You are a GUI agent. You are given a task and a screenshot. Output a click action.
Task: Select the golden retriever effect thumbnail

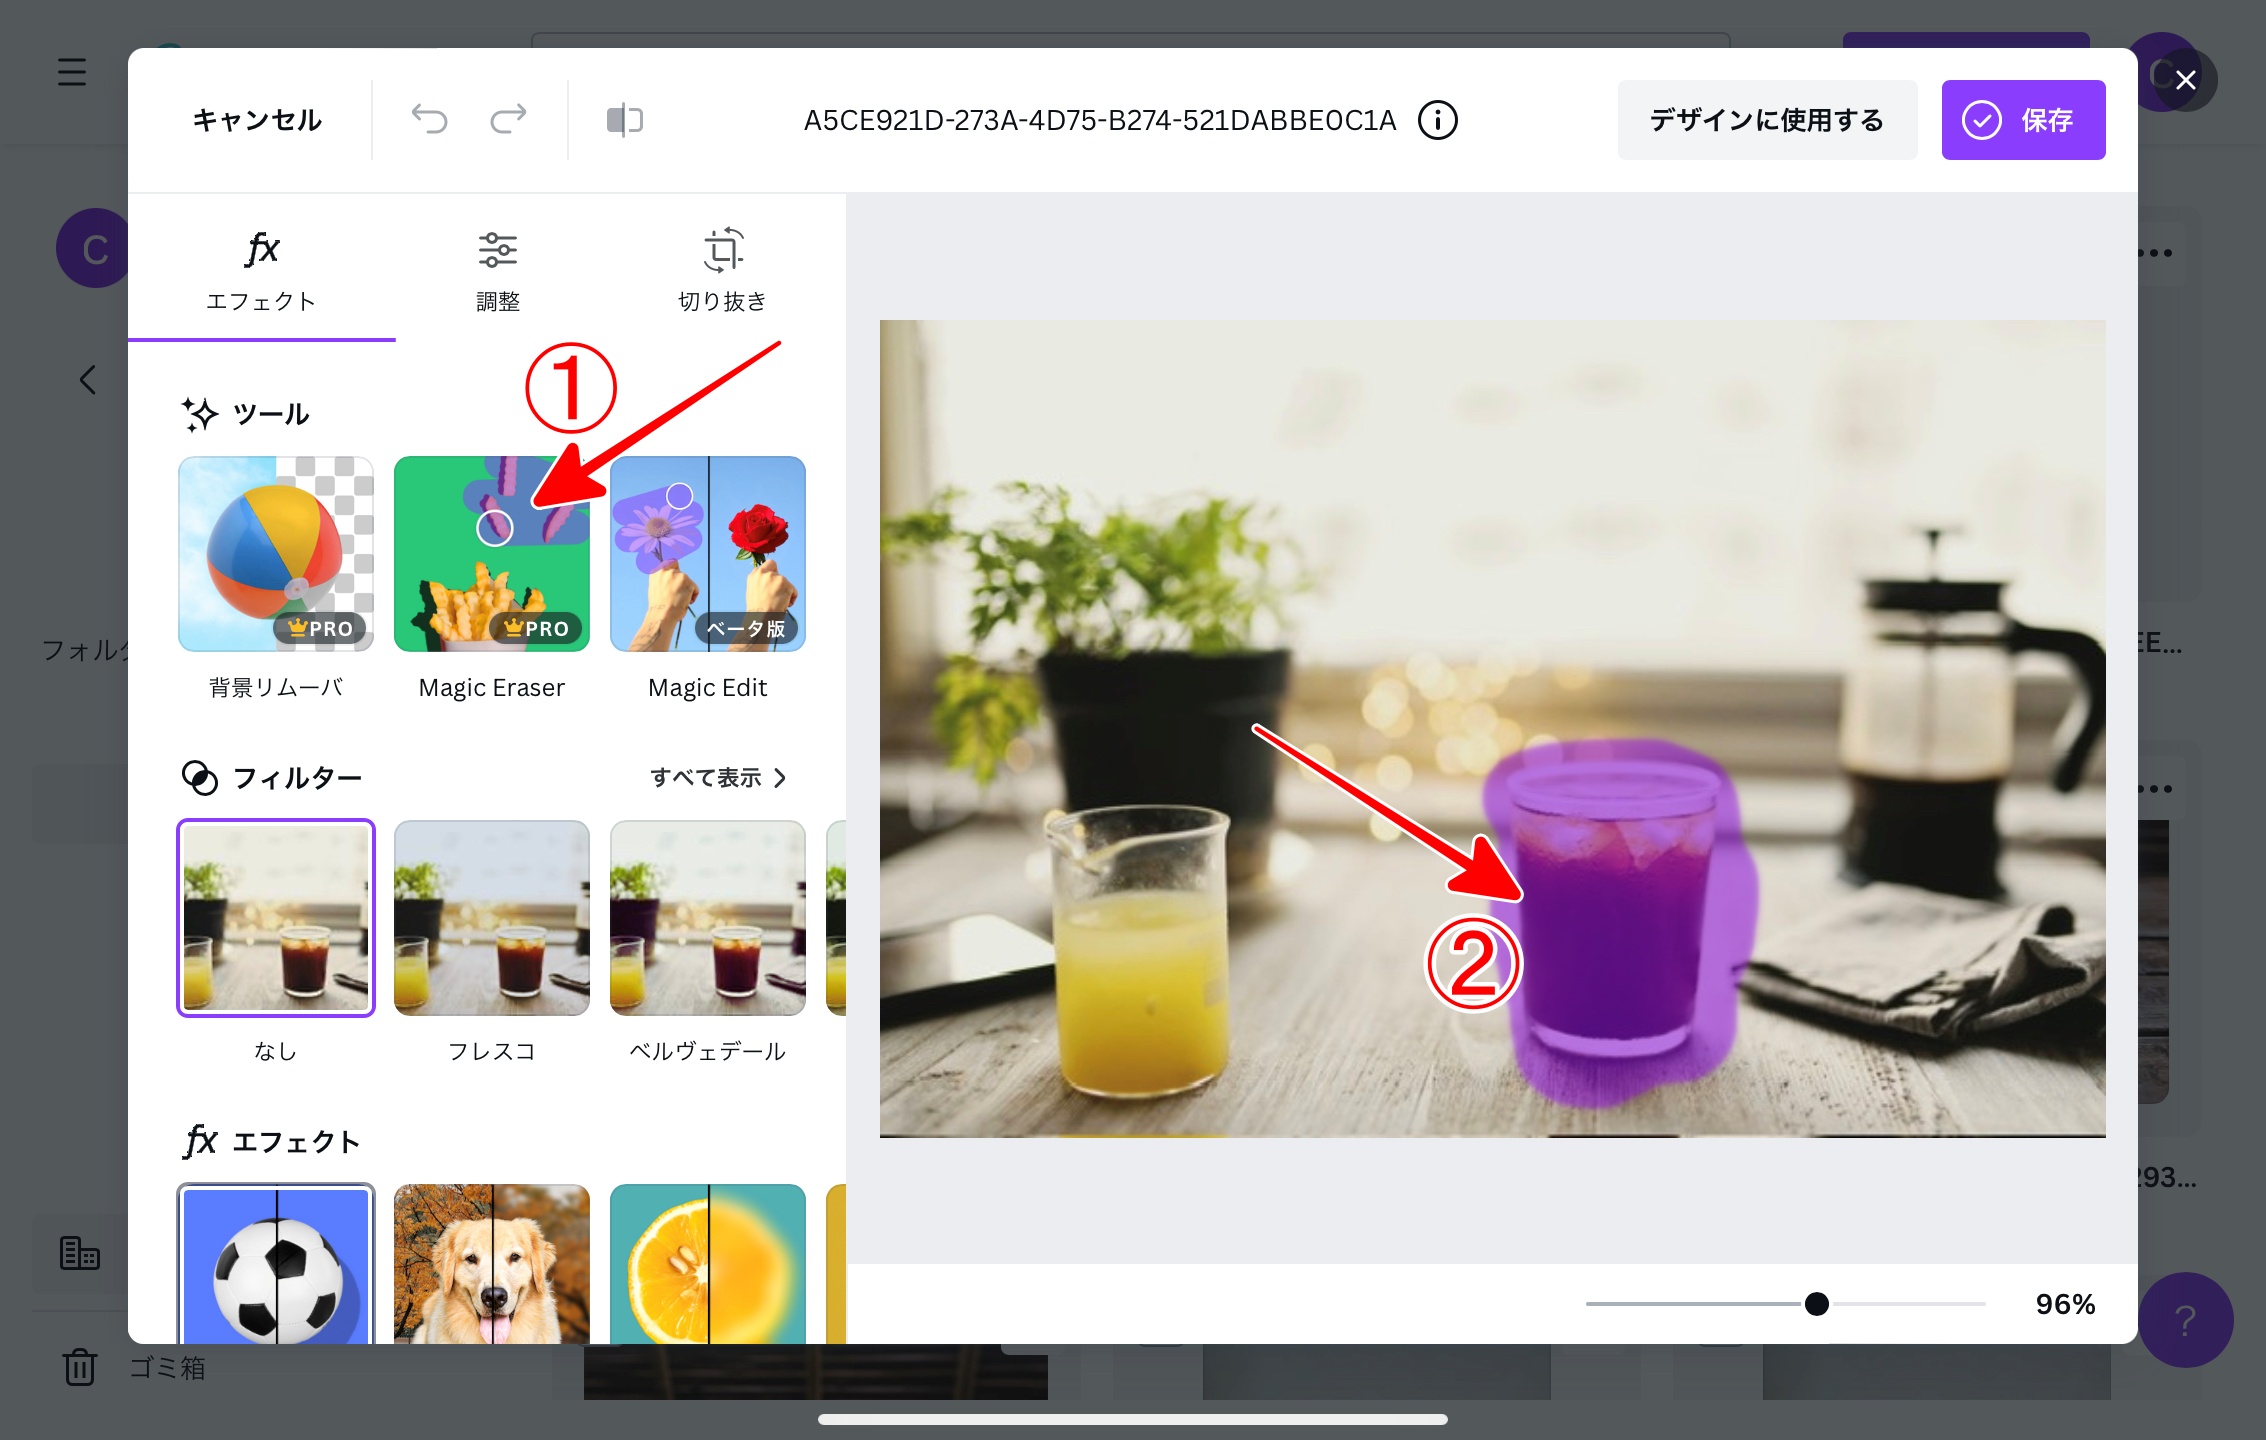tap(492, 1264)
